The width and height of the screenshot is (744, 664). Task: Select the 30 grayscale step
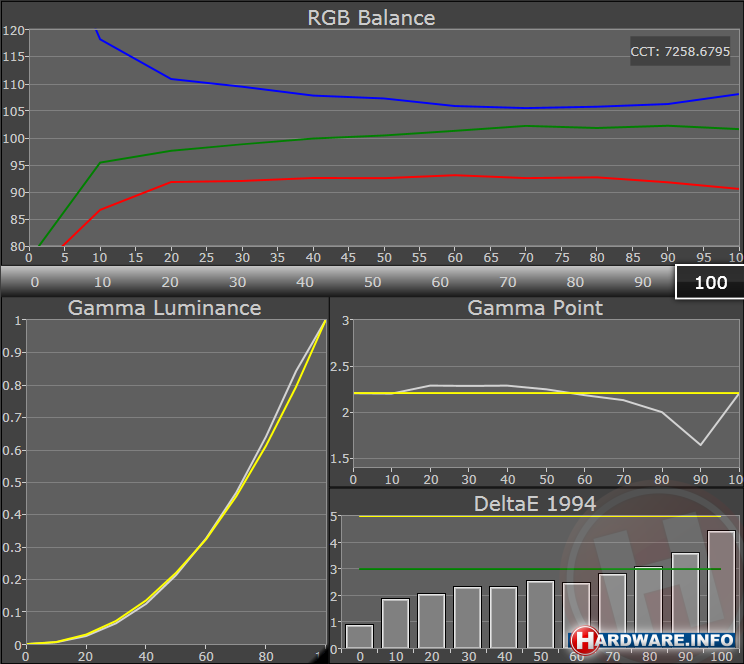point(237,282)
